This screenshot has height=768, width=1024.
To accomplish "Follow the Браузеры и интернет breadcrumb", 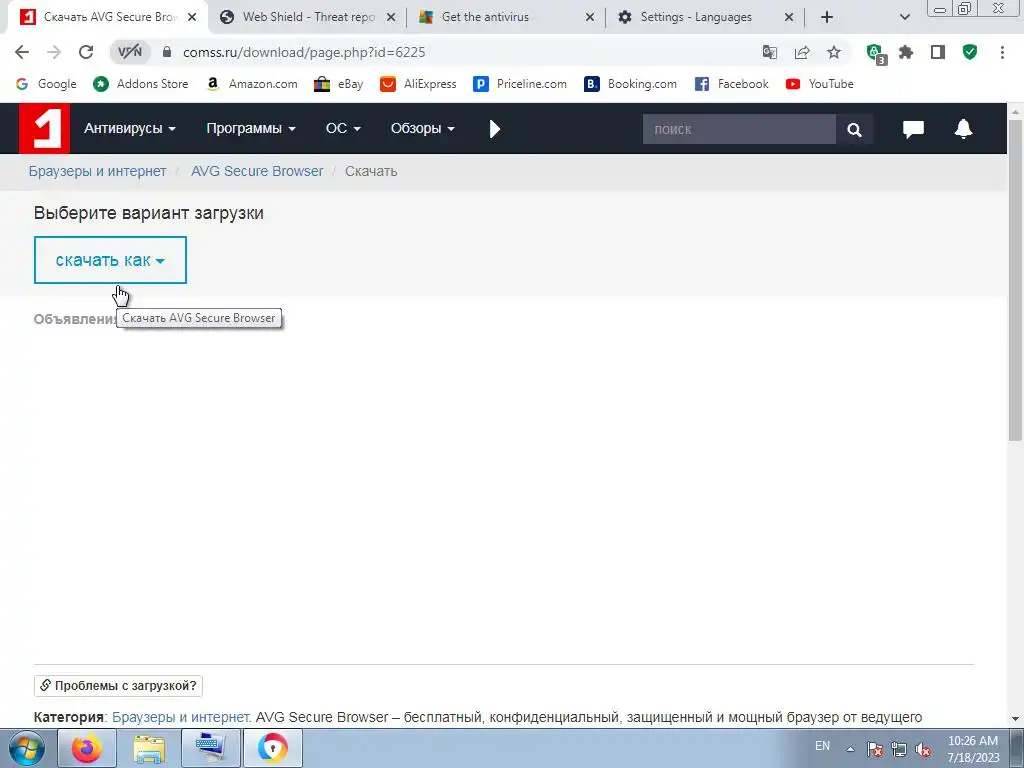I will pos(97,171).
